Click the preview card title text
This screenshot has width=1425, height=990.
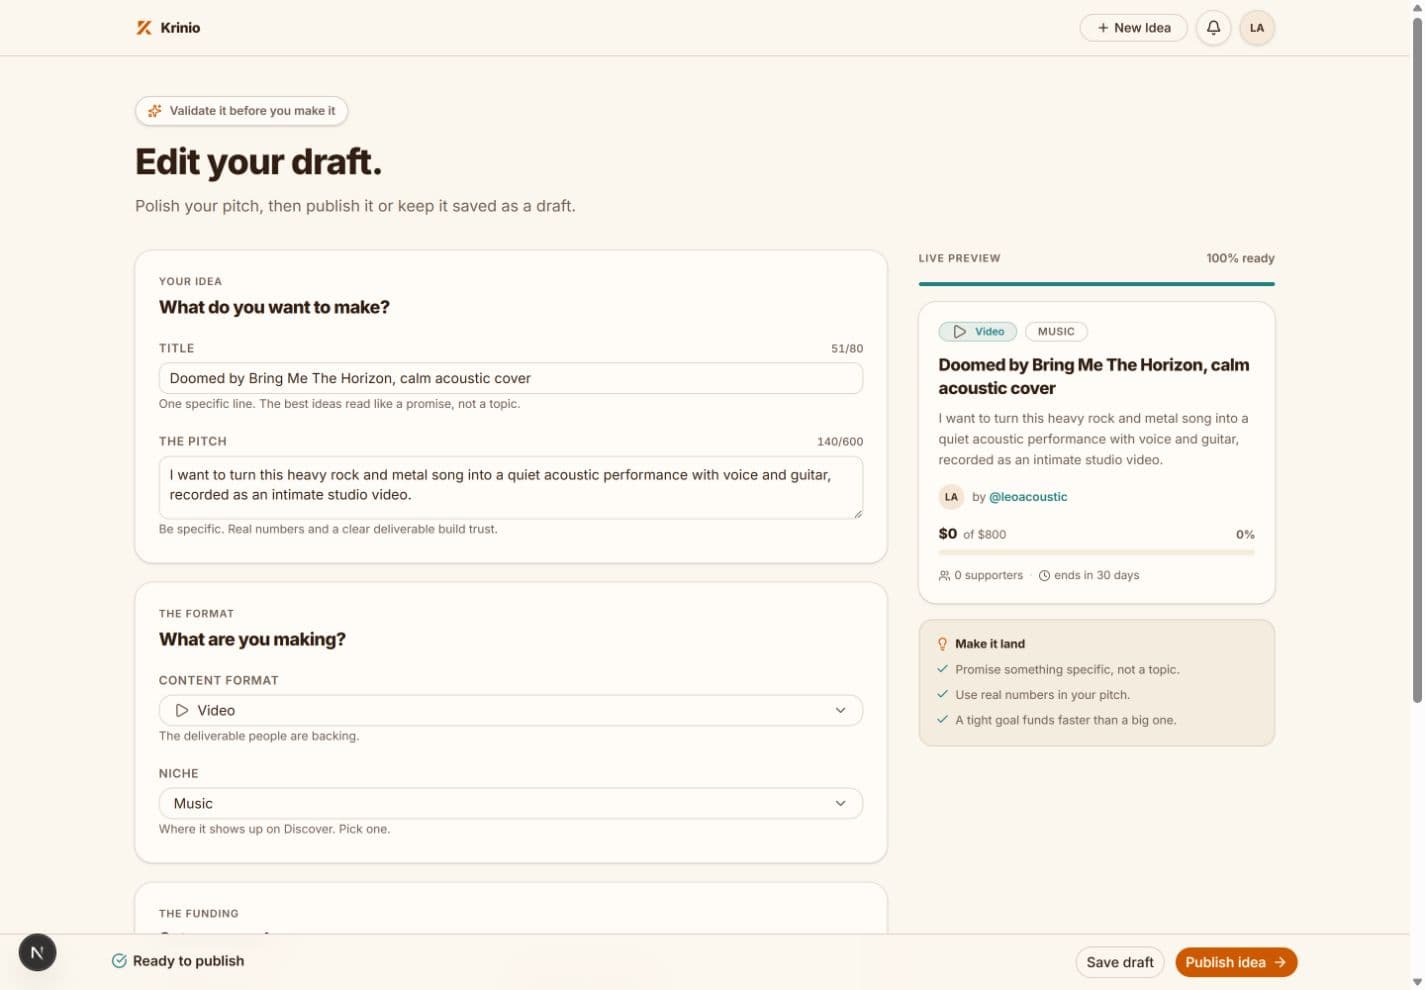click(1094, 377)
